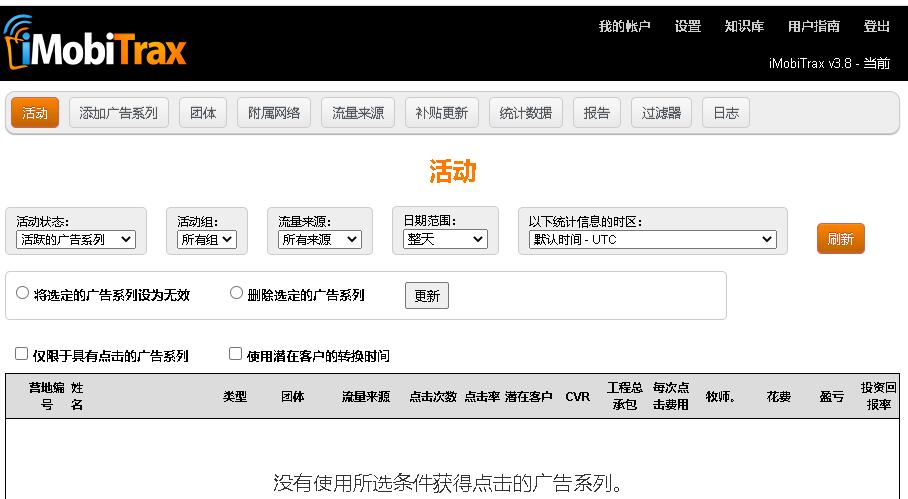Image resolution: width=908 pixels, height=499 pixels.
Task: Click 登出 to log out
Action: click(x=877, y=27)
